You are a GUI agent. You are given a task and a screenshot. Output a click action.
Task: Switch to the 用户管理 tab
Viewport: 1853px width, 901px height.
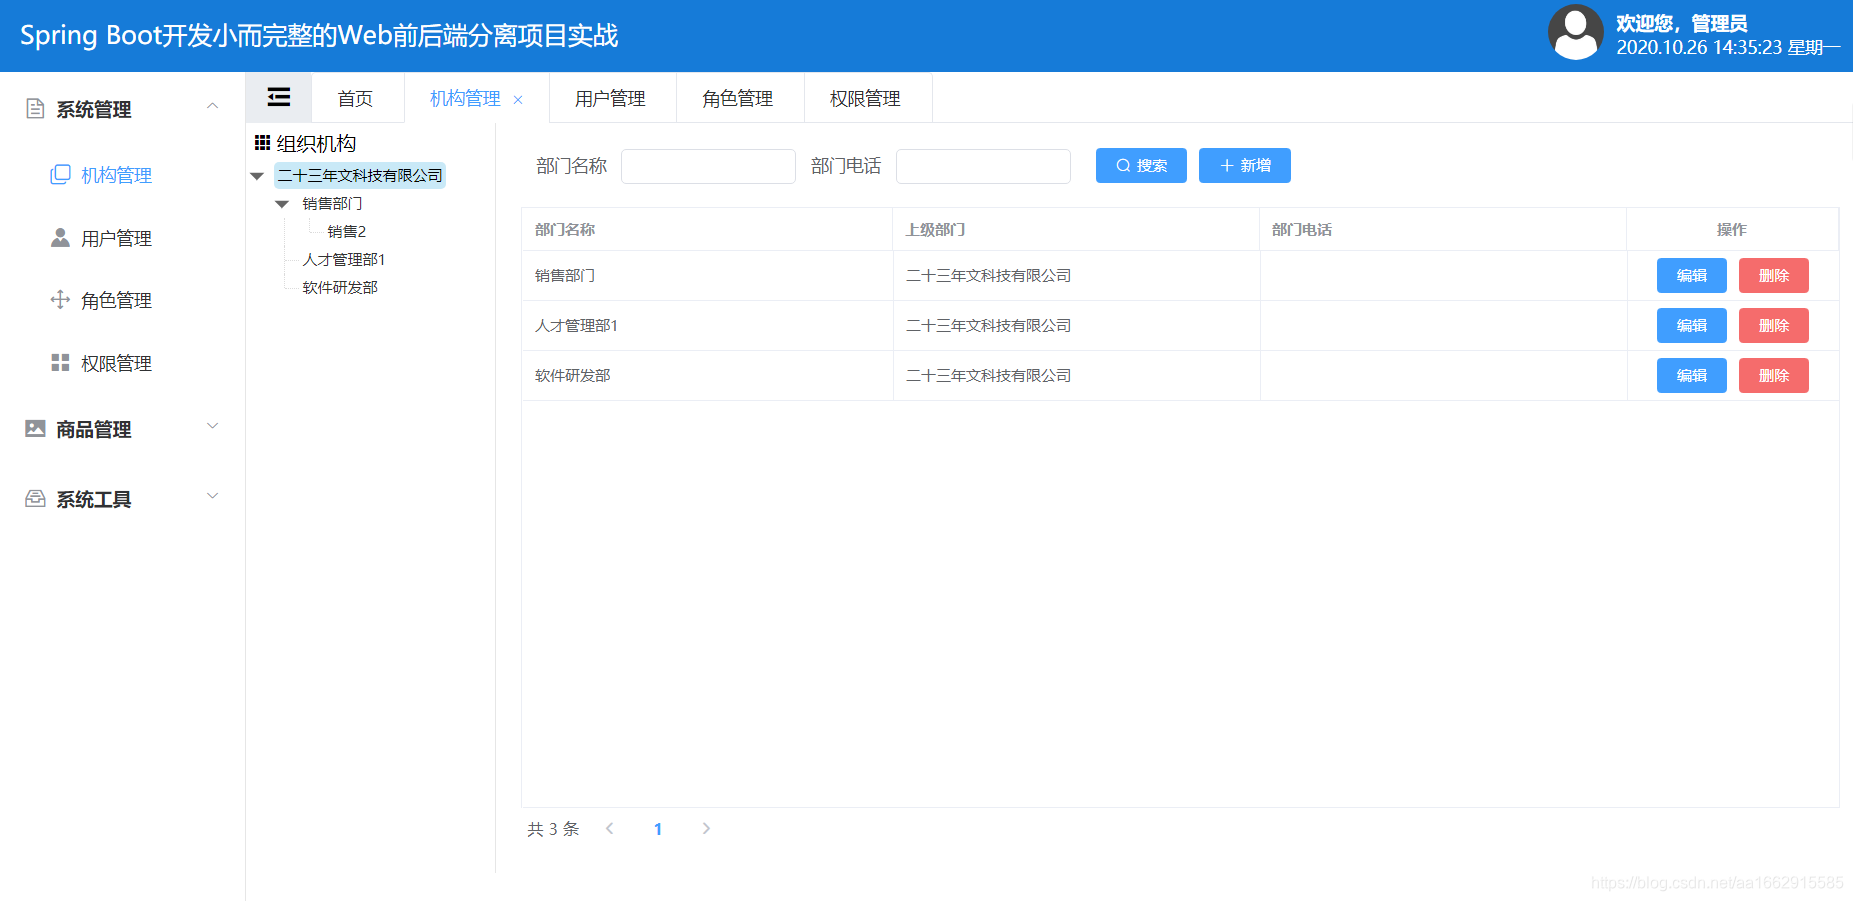611,98
